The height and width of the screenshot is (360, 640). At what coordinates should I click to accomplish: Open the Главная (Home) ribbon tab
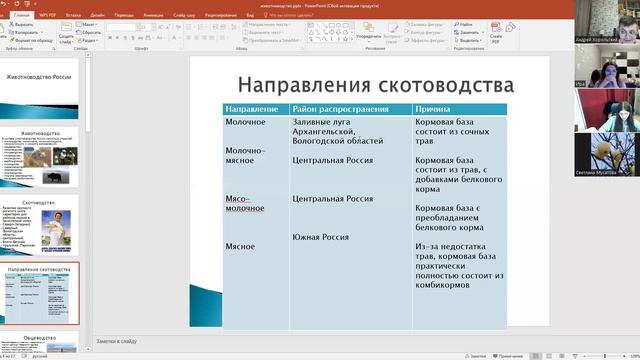(22, 15)
